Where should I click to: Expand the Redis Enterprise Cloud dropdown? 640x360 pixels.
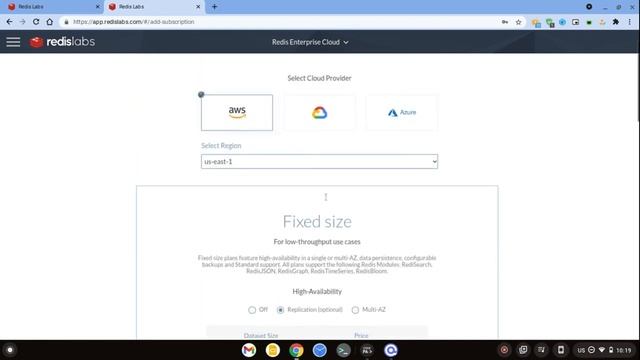pos(310,42)
